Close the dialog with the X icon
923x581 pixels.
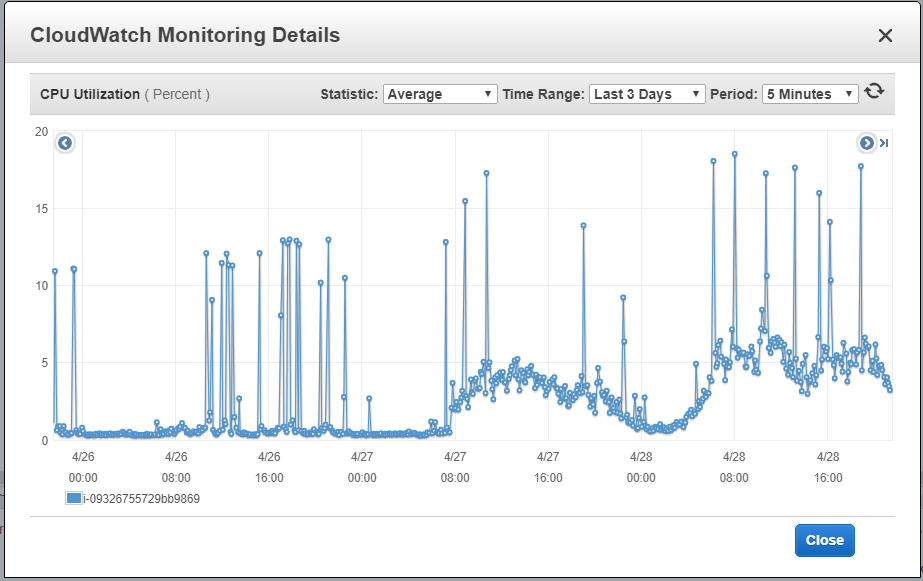coord(885,36)
